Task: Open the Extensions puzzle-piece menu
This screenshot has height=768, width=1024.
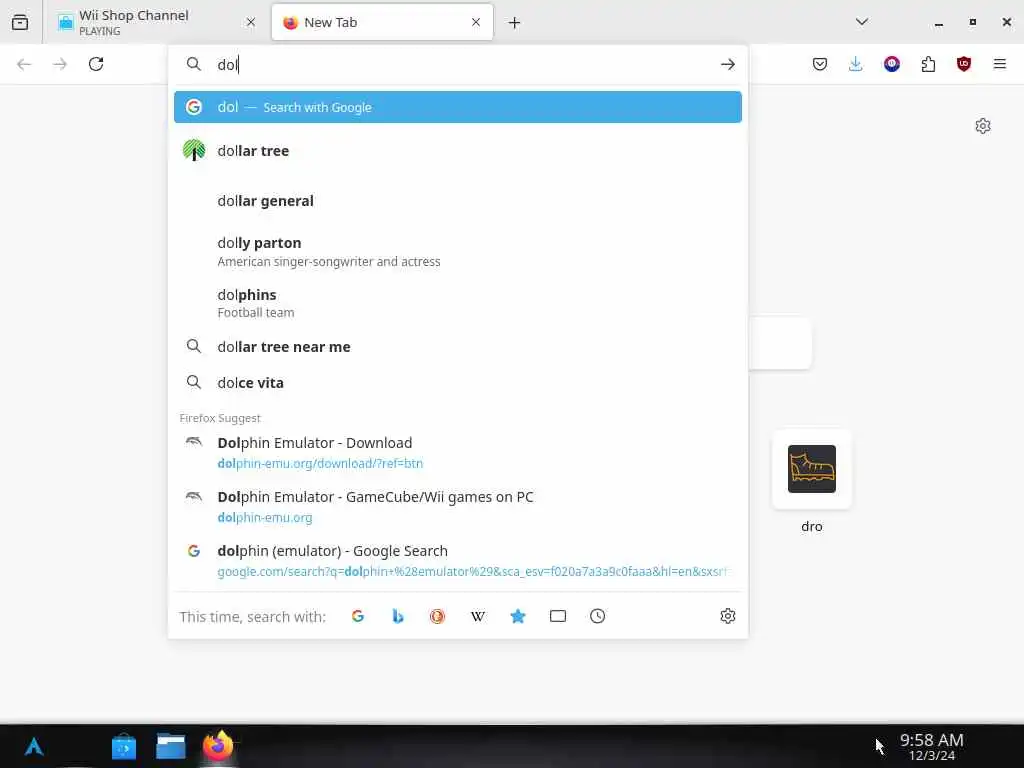Action: [x=928, y=64]
